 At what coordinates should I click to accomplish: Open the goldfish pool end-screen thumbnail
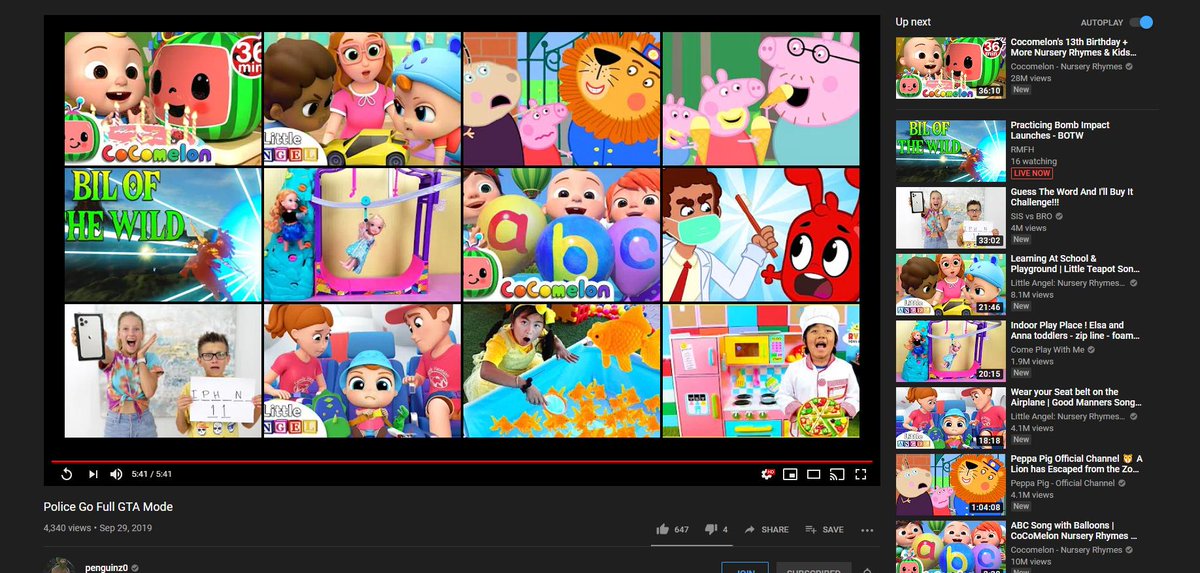pos(561,371)
